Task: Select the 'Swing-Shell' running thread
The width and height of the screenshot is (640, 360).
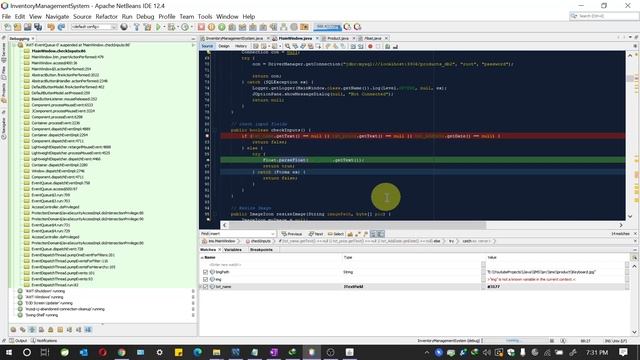Action: [41, 315]
